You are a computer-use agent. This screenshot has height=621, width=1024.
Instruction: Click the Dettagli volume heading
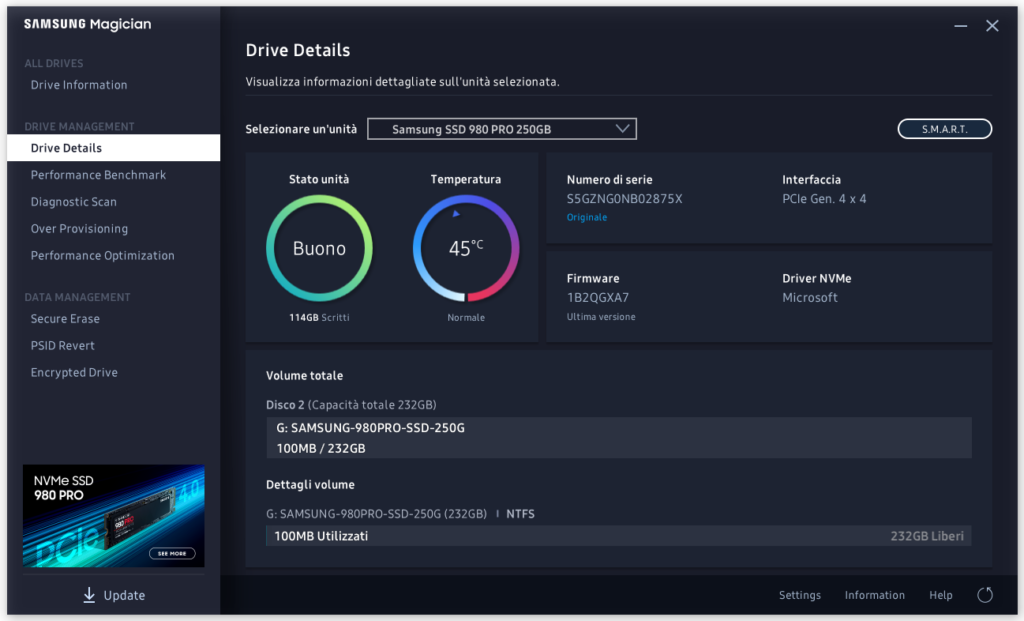tap(310, 485)
